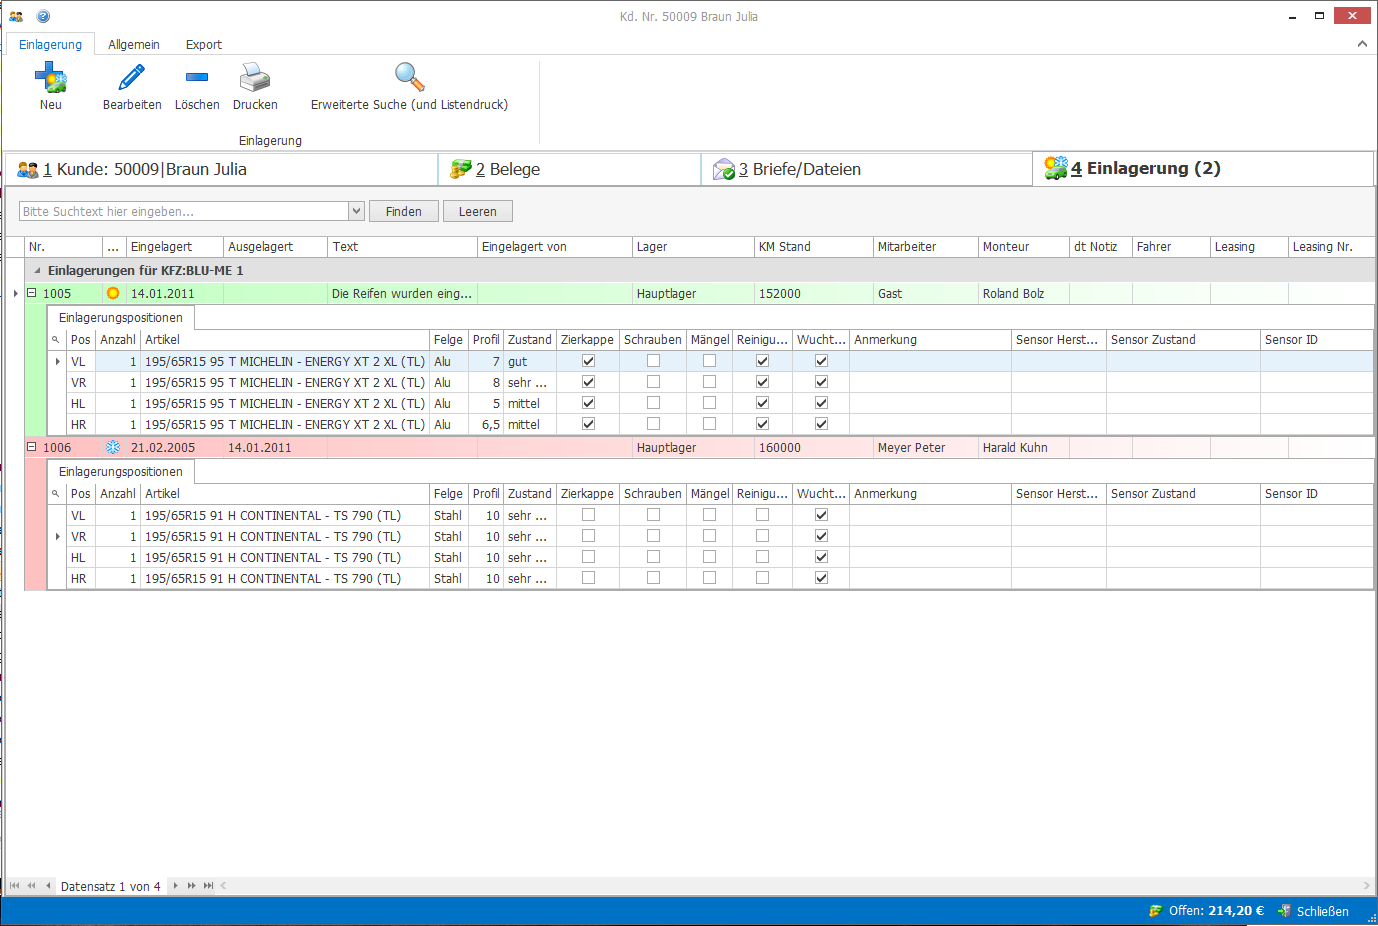Toggle Reinigung checkbox for Michelin HR
The height and width of the screenshot is (926, 1378).
click(762, 424)
